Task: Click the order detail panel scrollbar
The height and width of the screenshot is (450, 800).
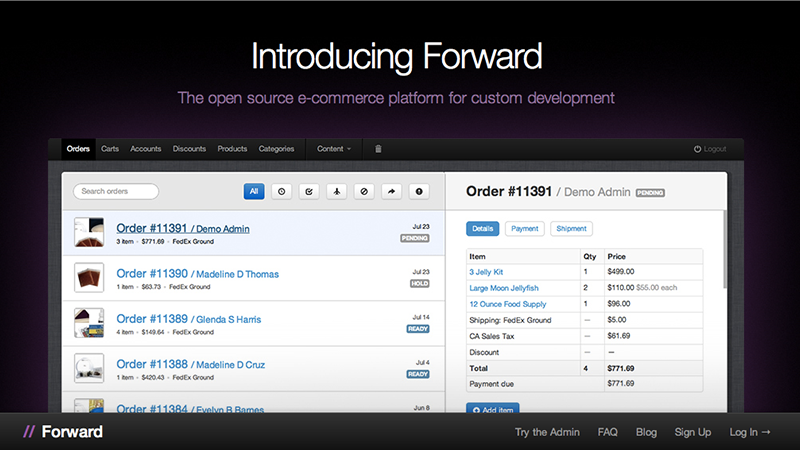Action: (724, 249)
